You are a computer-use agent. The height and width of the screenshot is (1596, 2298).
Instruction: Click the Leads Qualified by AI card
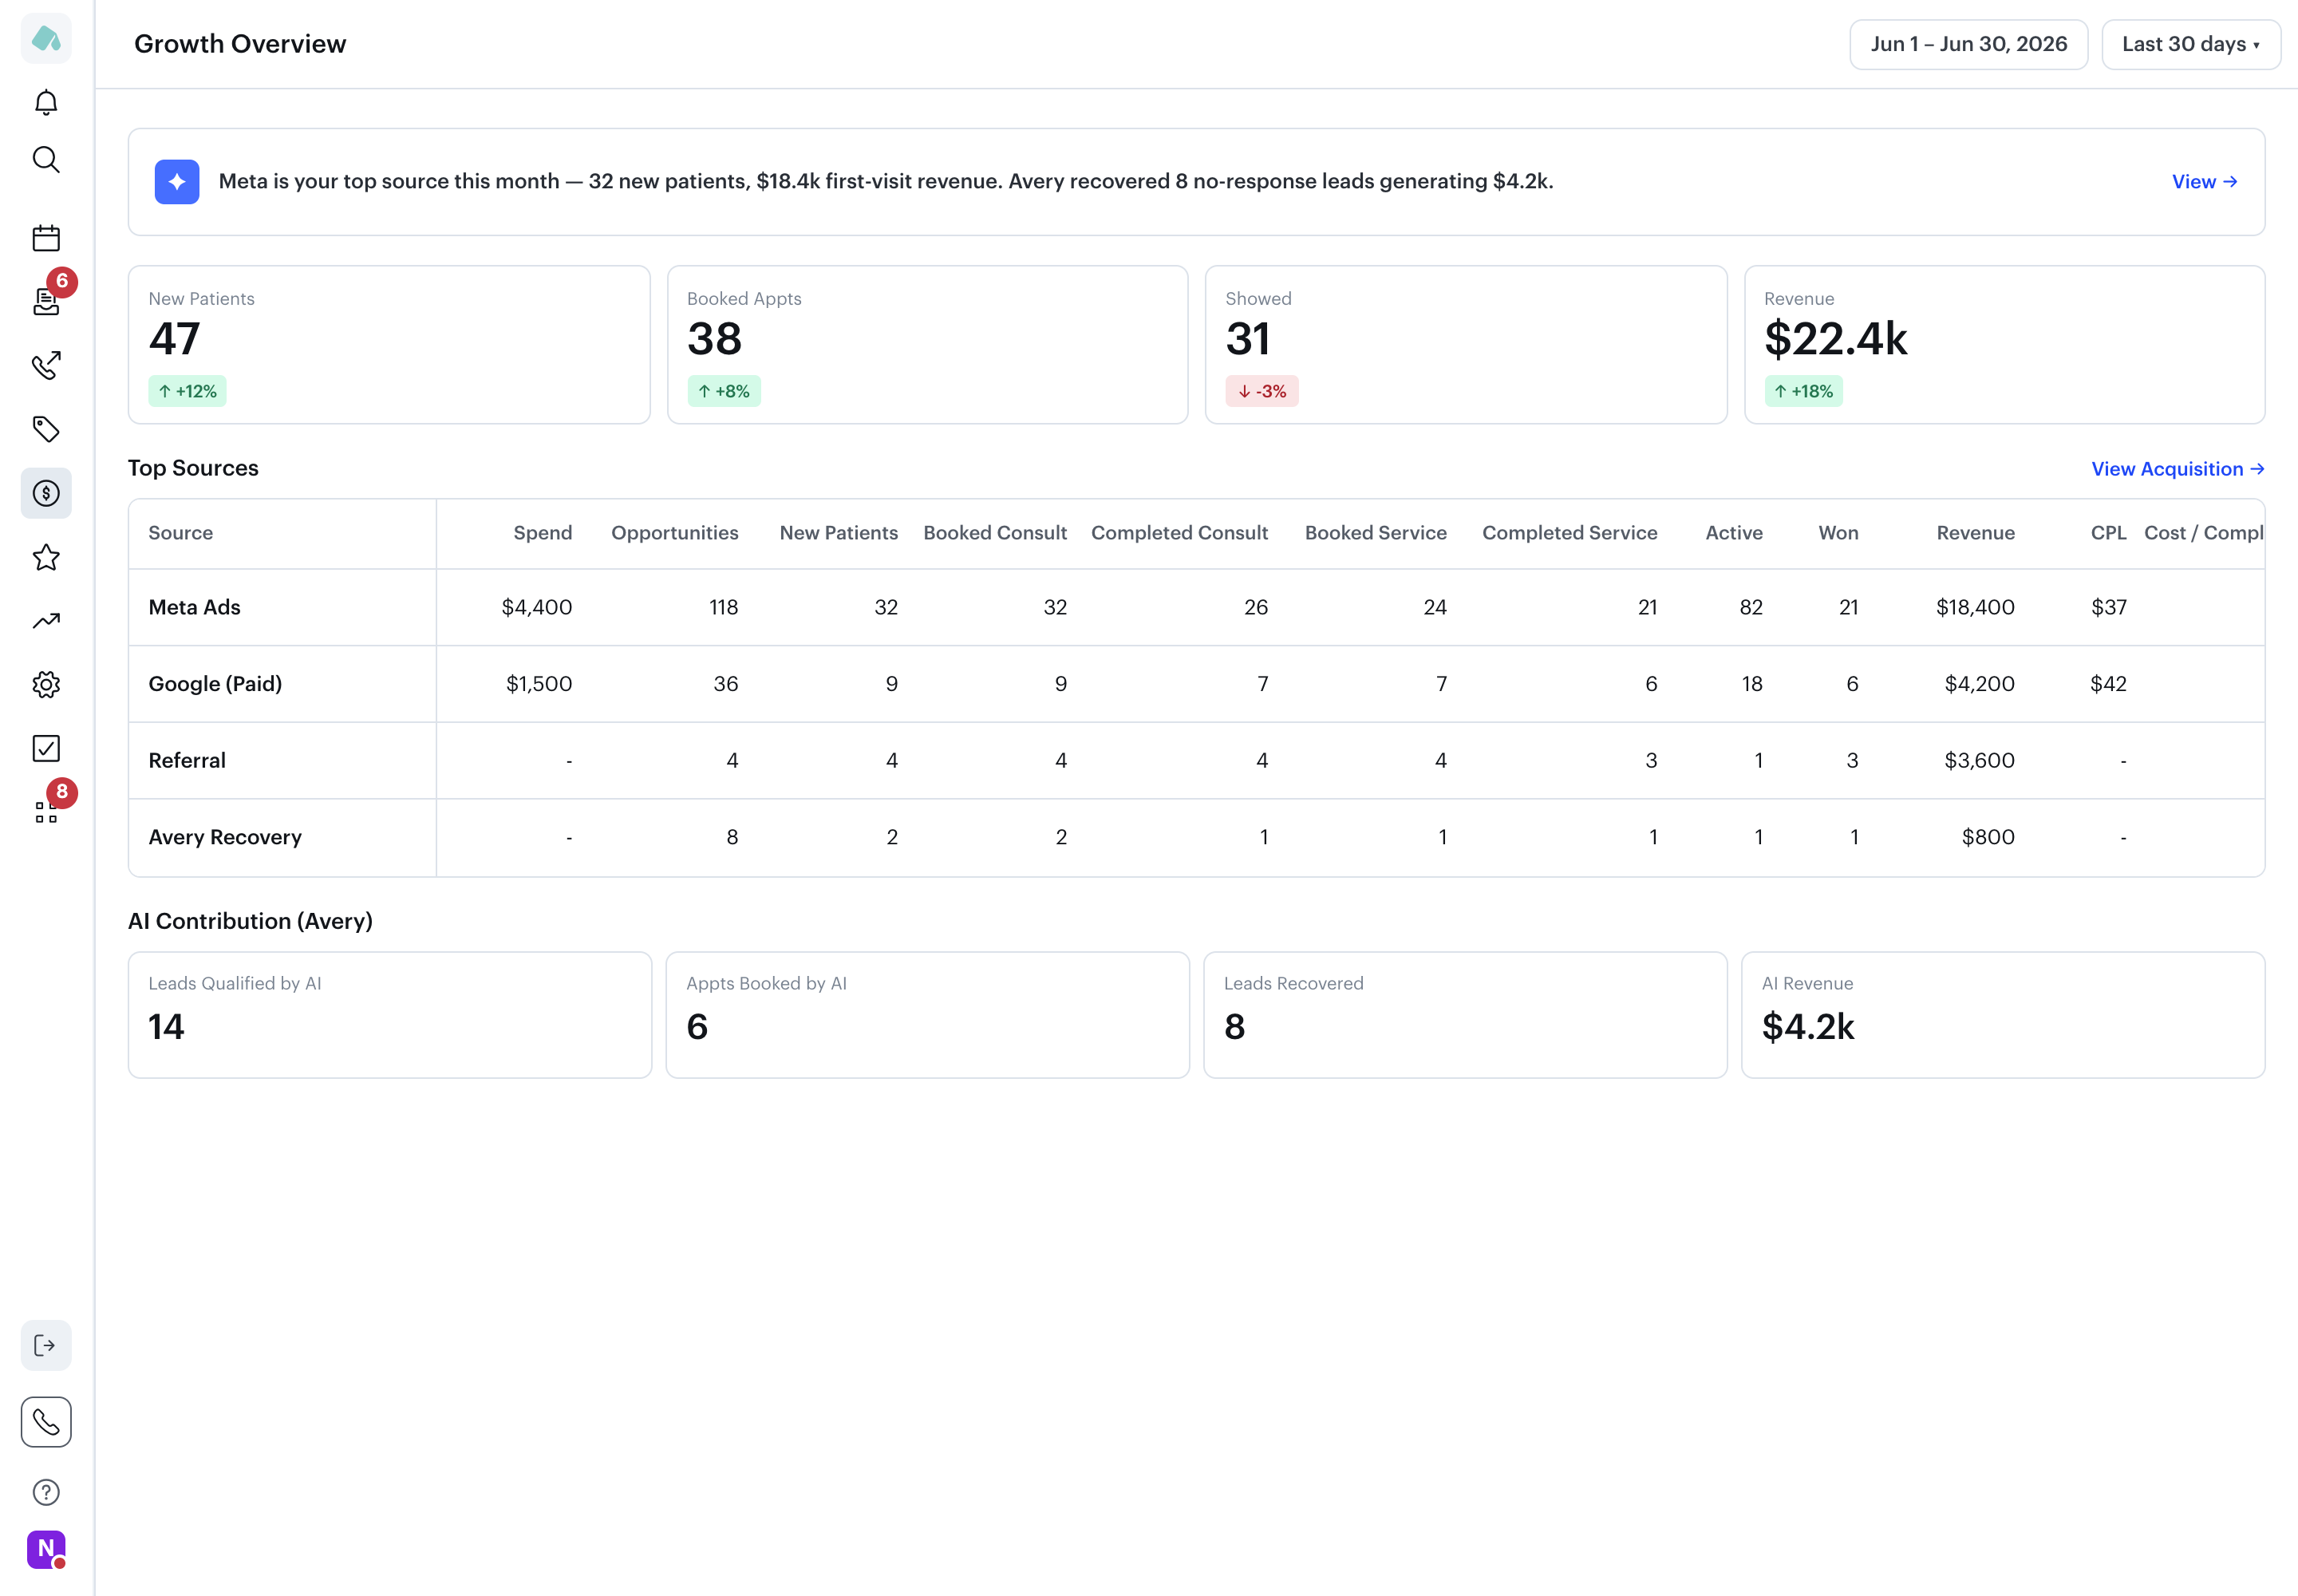[390, 1015]
